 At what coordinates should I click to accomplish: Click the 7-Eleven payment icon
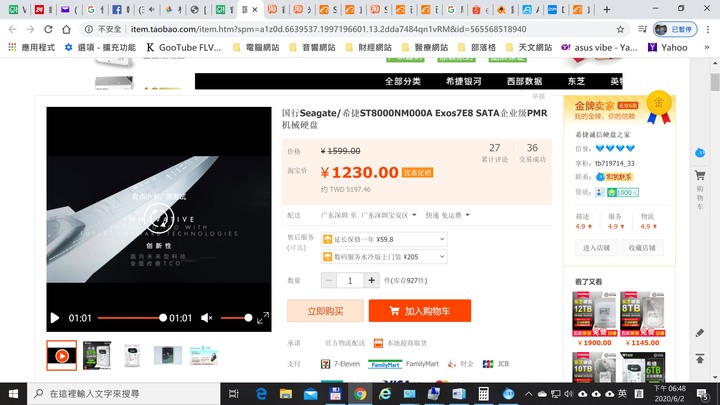coord(326,364)
